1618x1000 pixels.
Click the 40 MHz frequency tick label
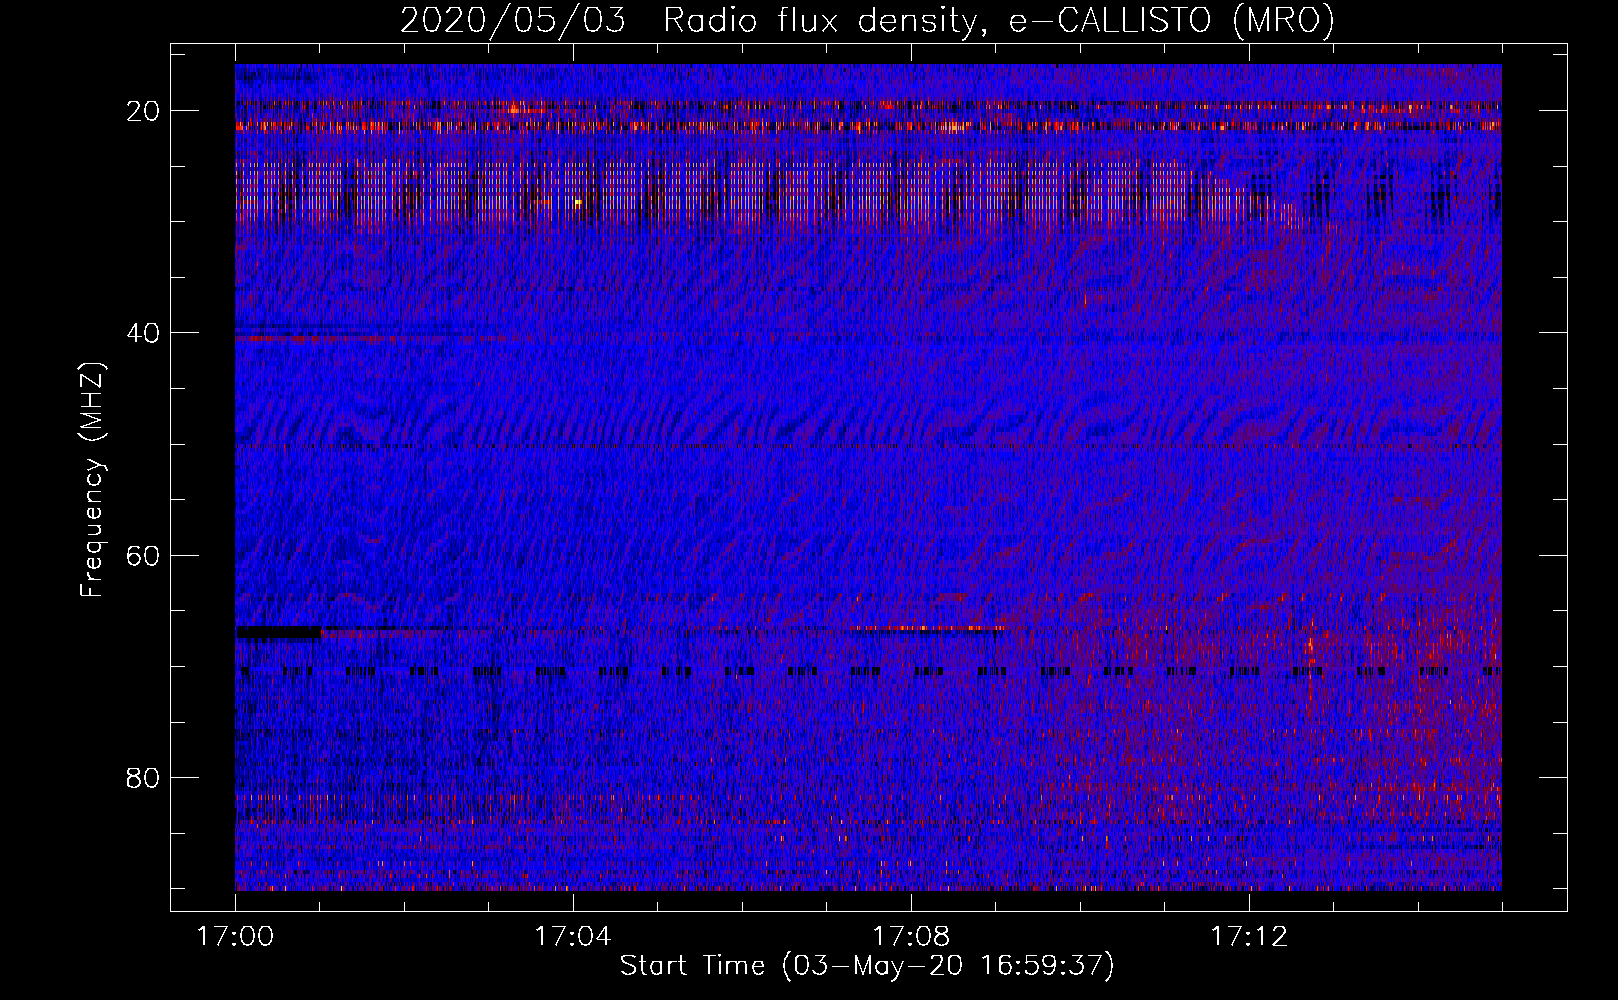pos(144,333)
